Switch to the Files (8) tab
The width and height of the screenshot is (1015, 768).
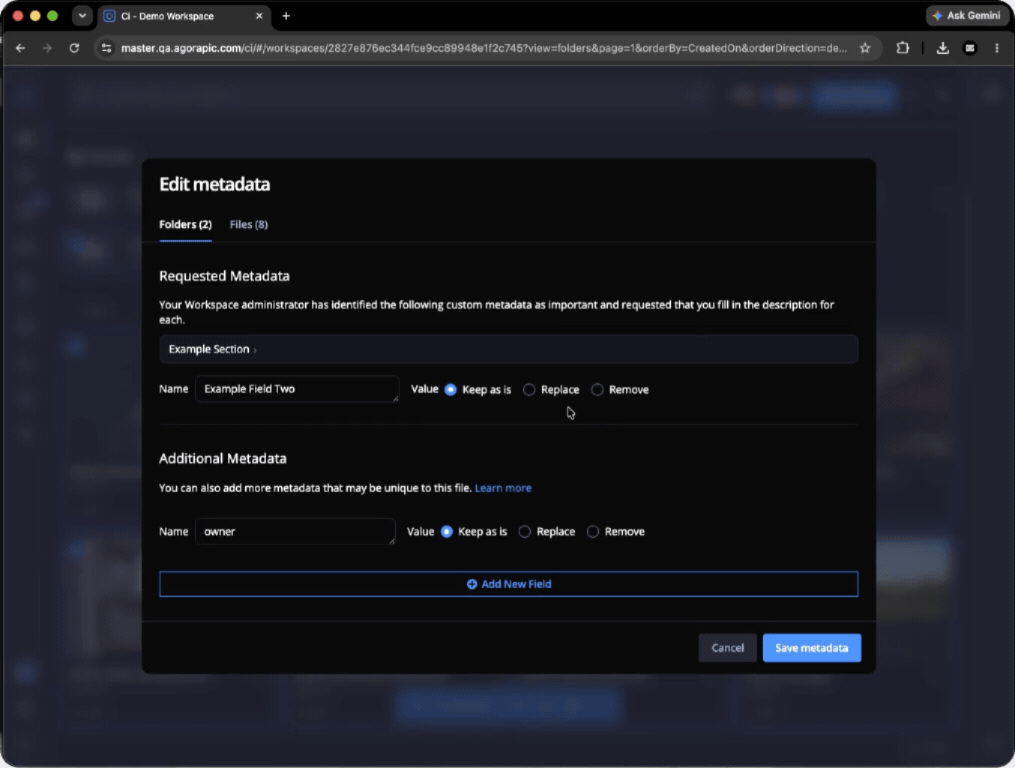point(249,224)
